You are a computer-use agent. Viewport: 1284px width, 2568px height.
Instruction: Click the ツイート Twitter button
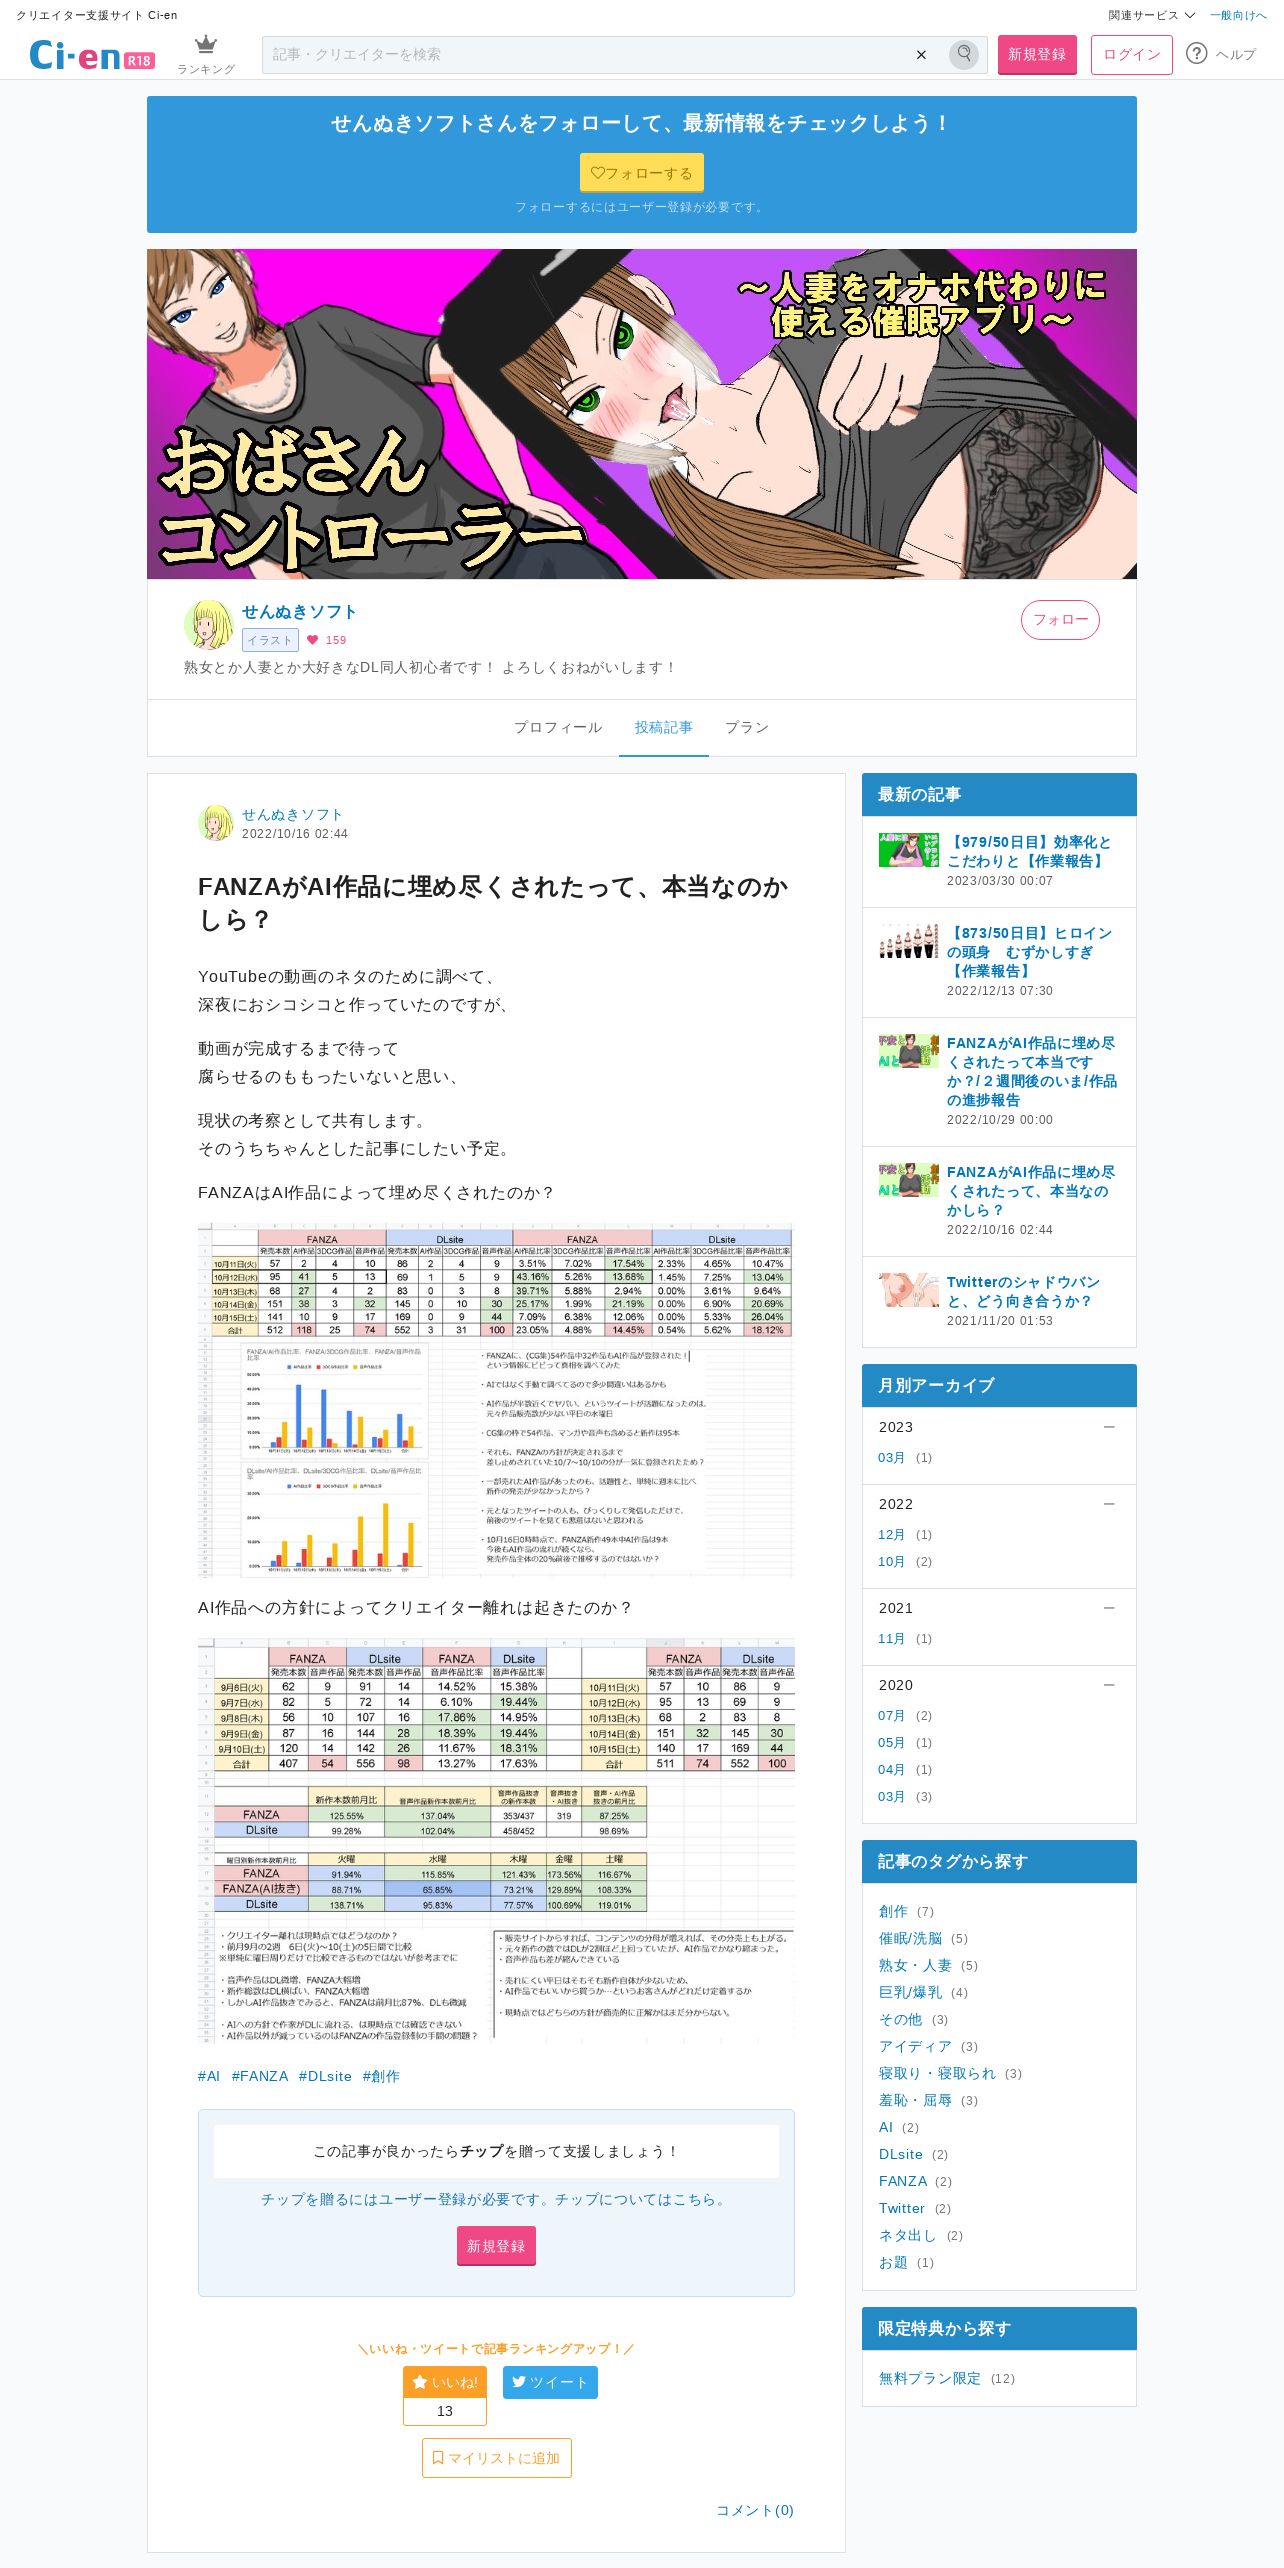pos(550,2382)
